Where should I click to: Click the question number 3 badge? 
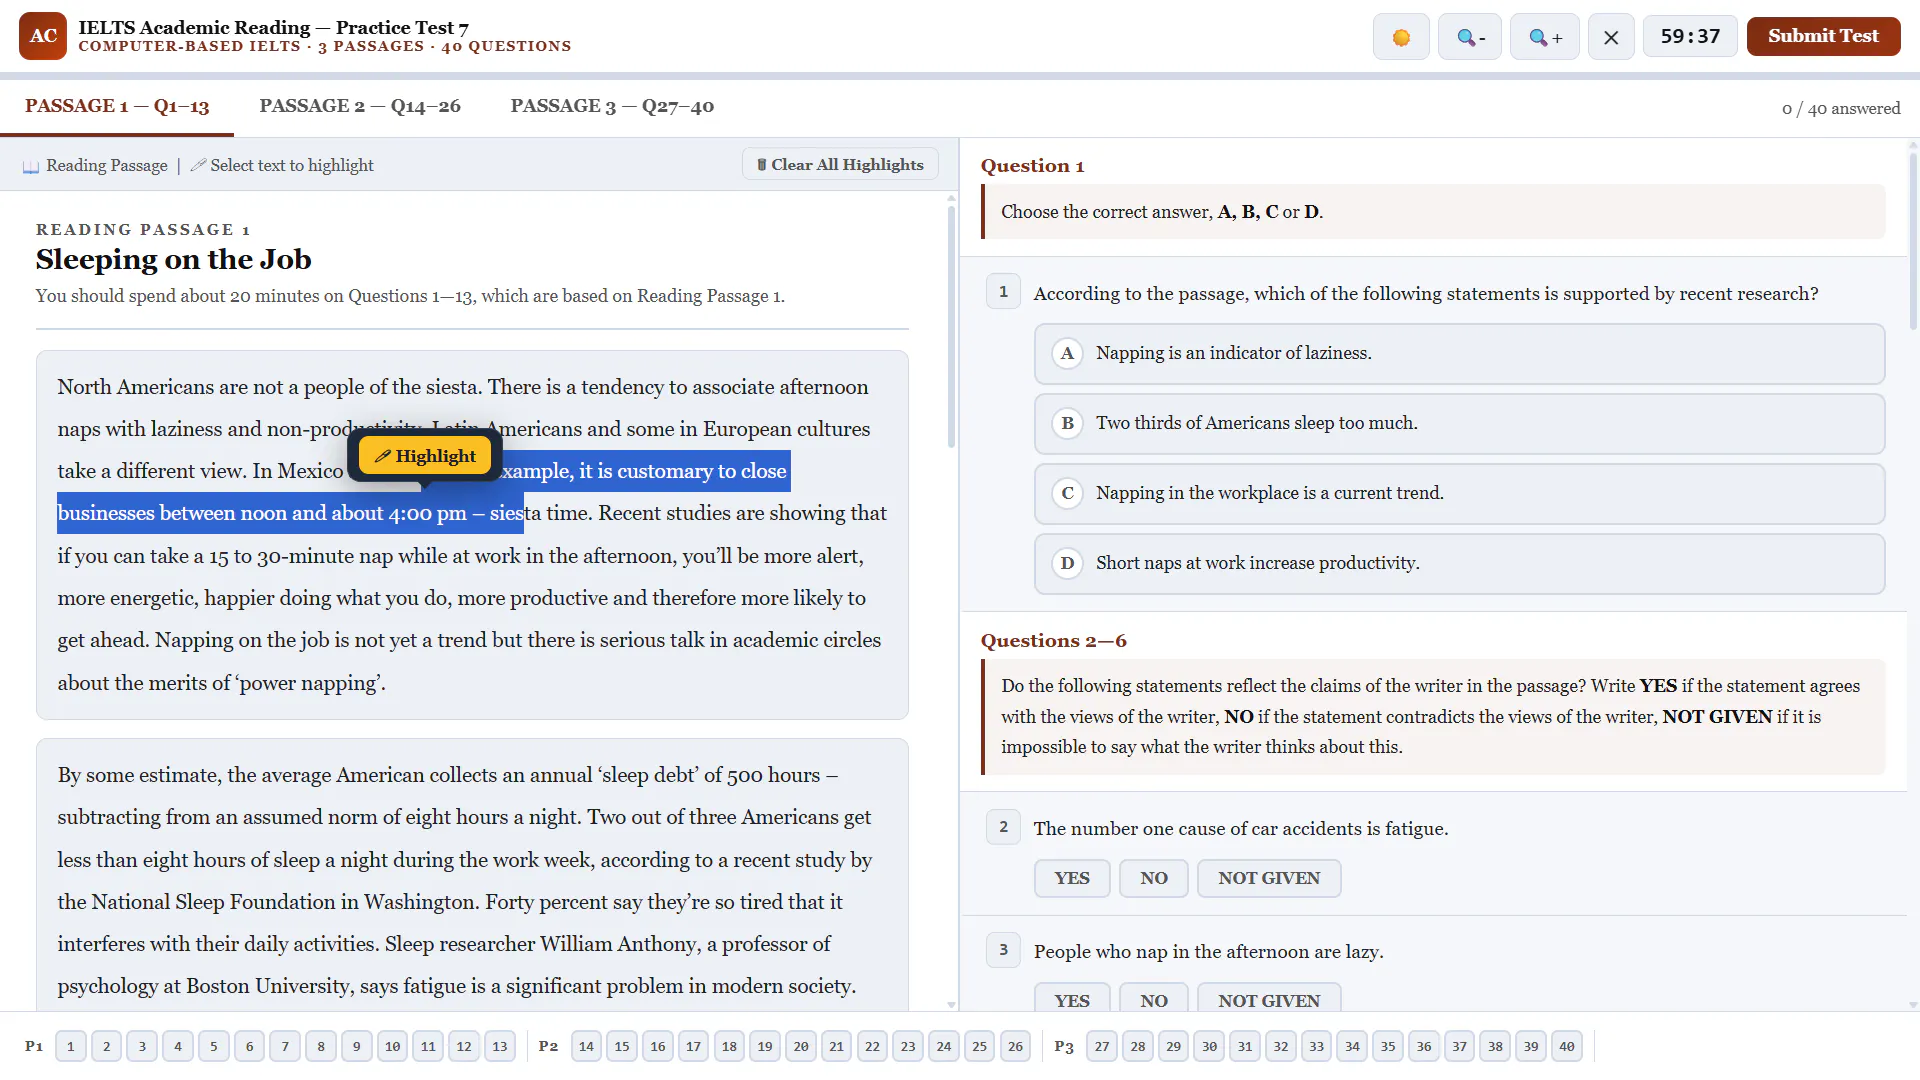coord(1003,950)
